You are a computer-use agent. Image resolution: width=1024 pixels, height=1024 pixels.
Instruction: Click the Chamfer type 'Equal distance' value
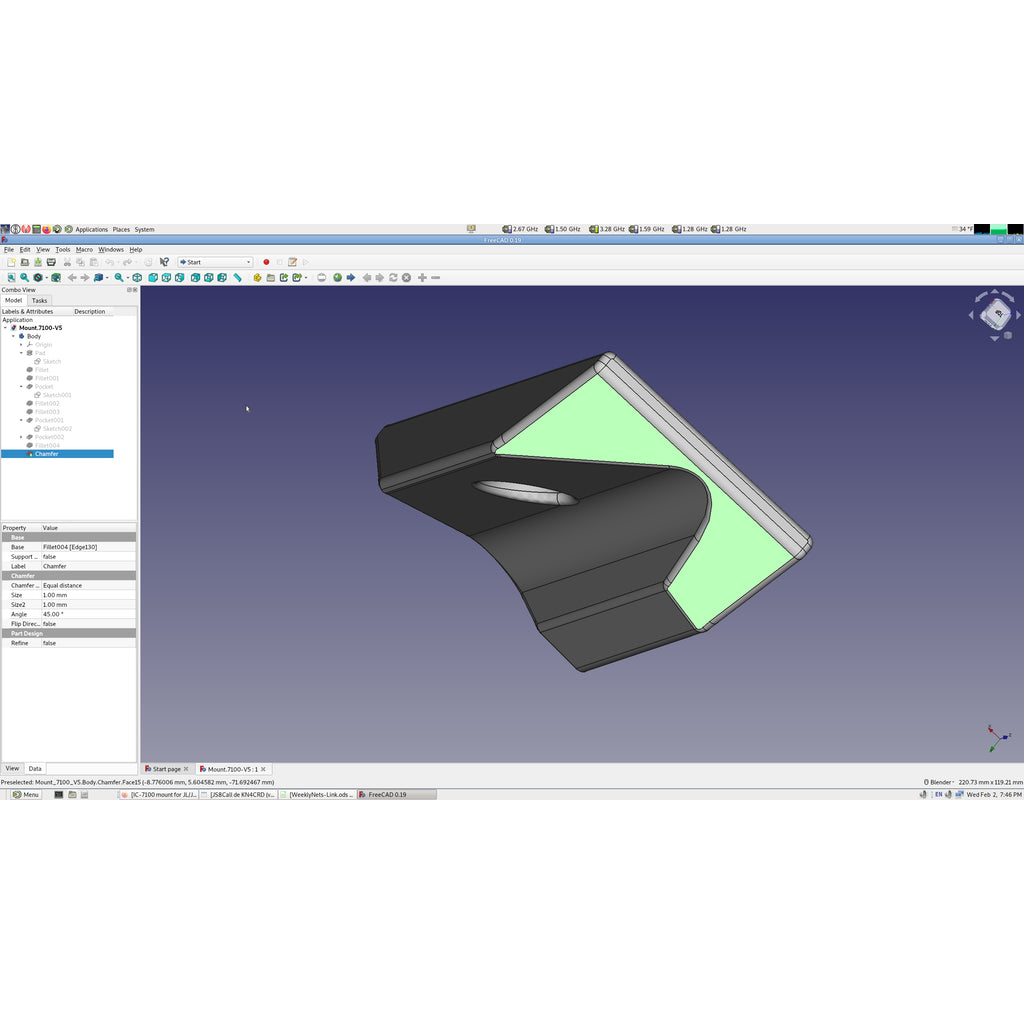click(x=88, y=586)
